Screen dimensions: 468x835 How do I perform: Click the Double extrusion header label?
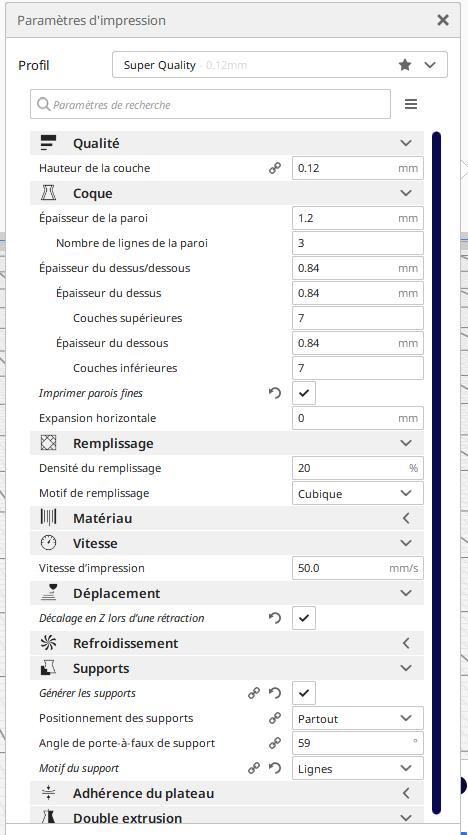pos(127,817)
